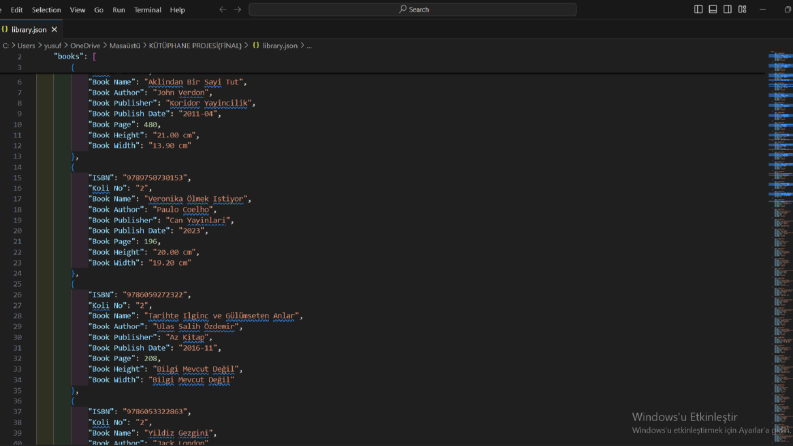Click inside the top Search command box
Viewport: 793px width, 446px height.
point(413,10)
